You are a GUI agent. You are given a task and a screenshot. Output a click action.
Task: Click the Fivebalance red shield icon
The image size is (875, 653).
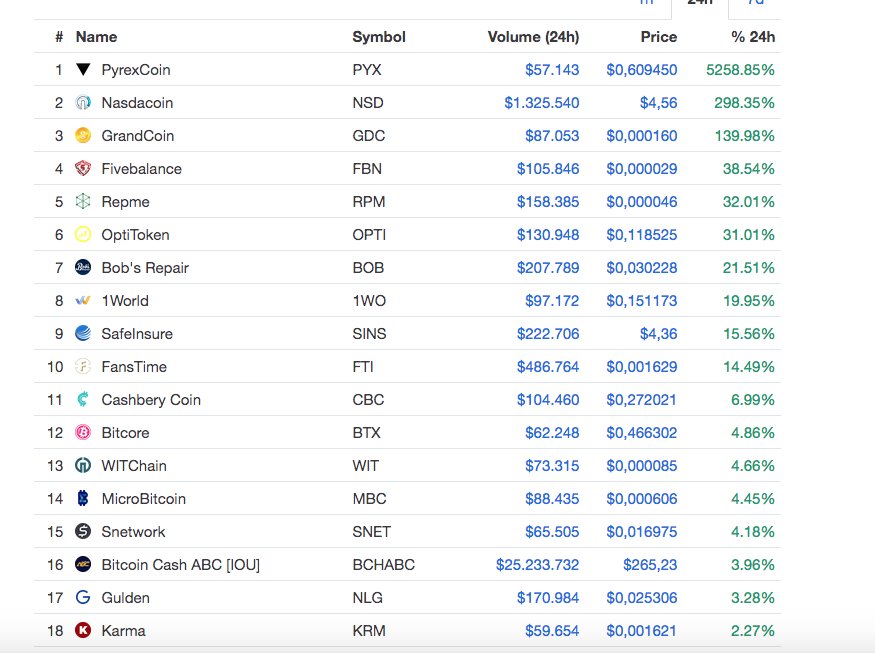[x=83, y=169]
